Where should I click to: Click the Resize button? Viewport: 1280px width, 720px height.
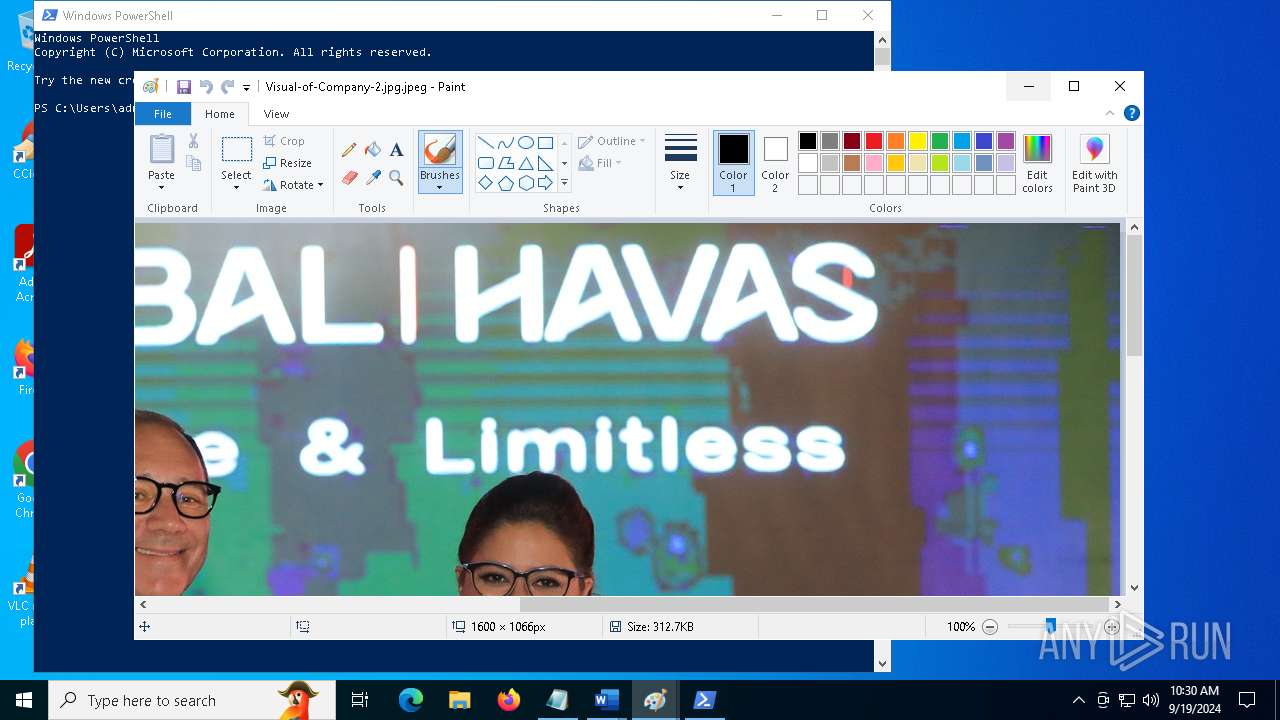[x=288, y=163]
